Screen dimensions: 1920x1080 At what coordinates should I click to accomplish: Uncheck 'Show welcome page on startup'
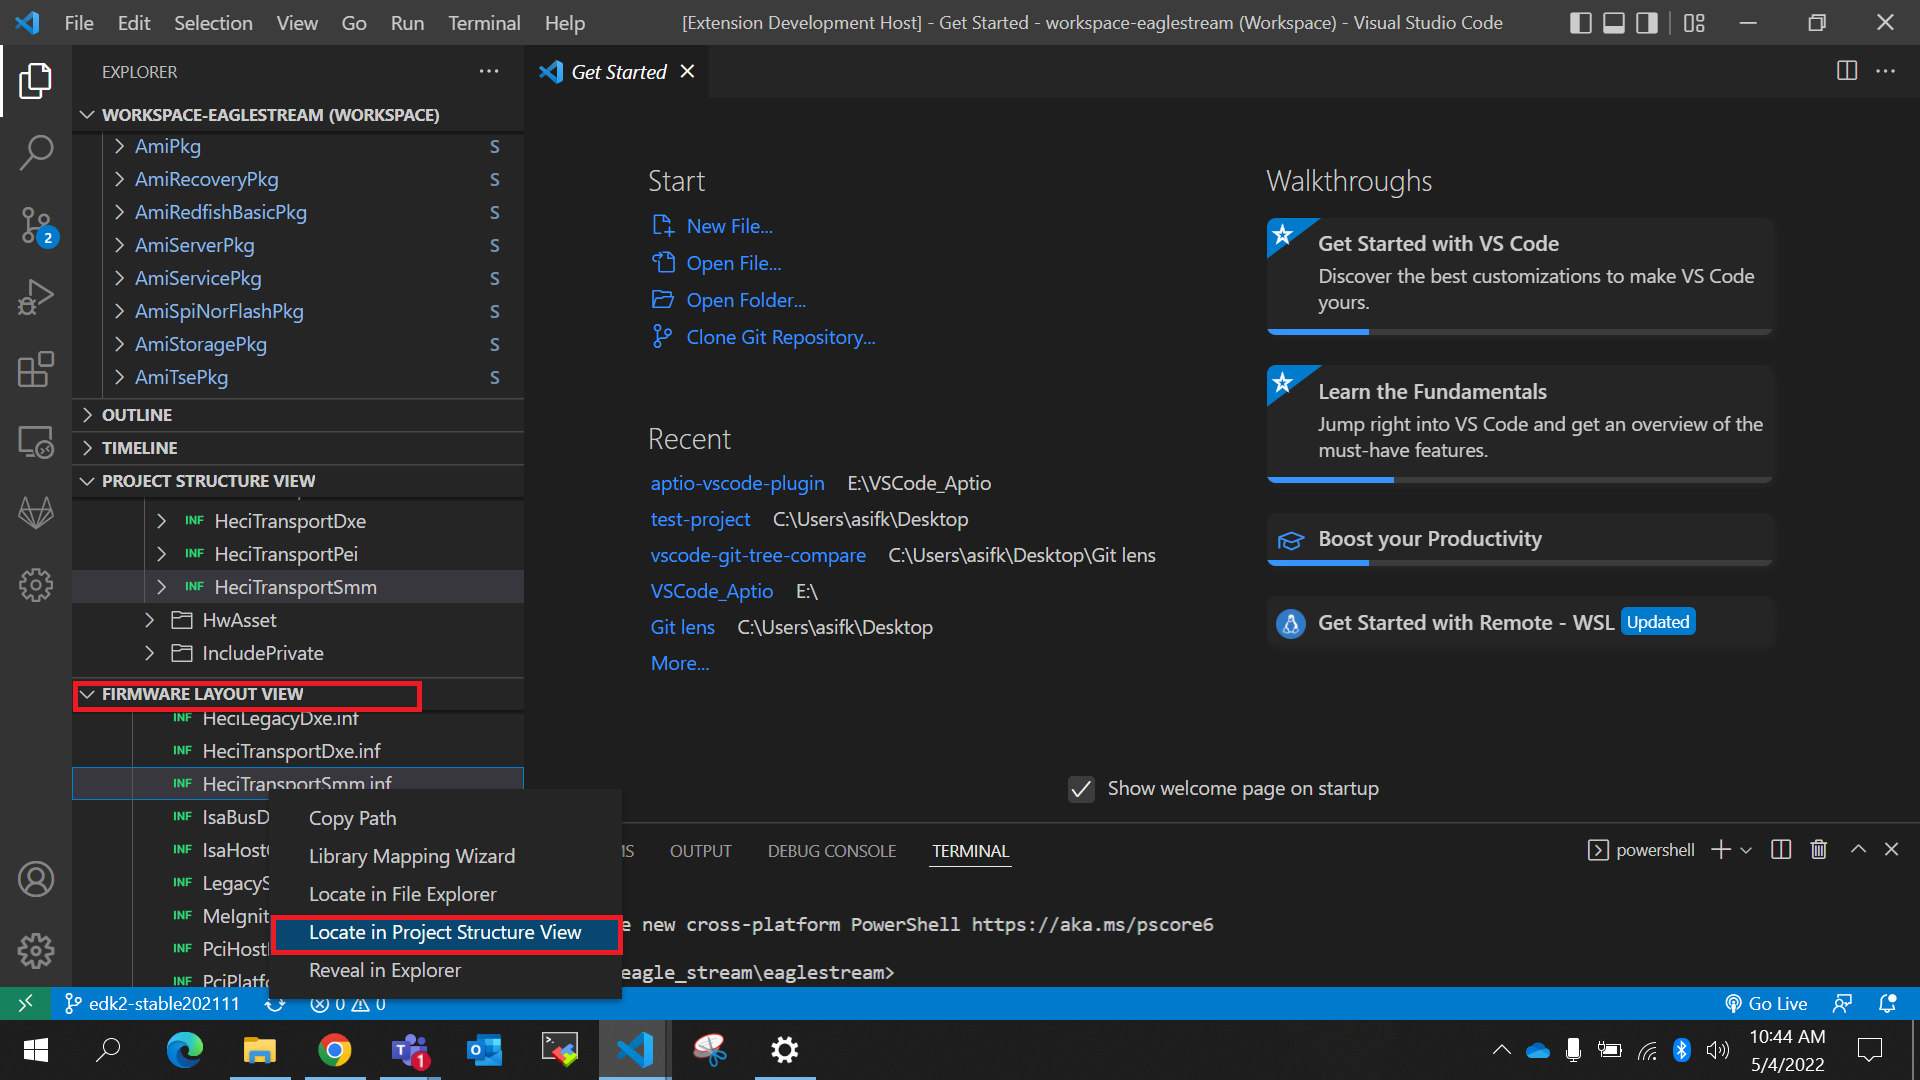pos(1081,789)
